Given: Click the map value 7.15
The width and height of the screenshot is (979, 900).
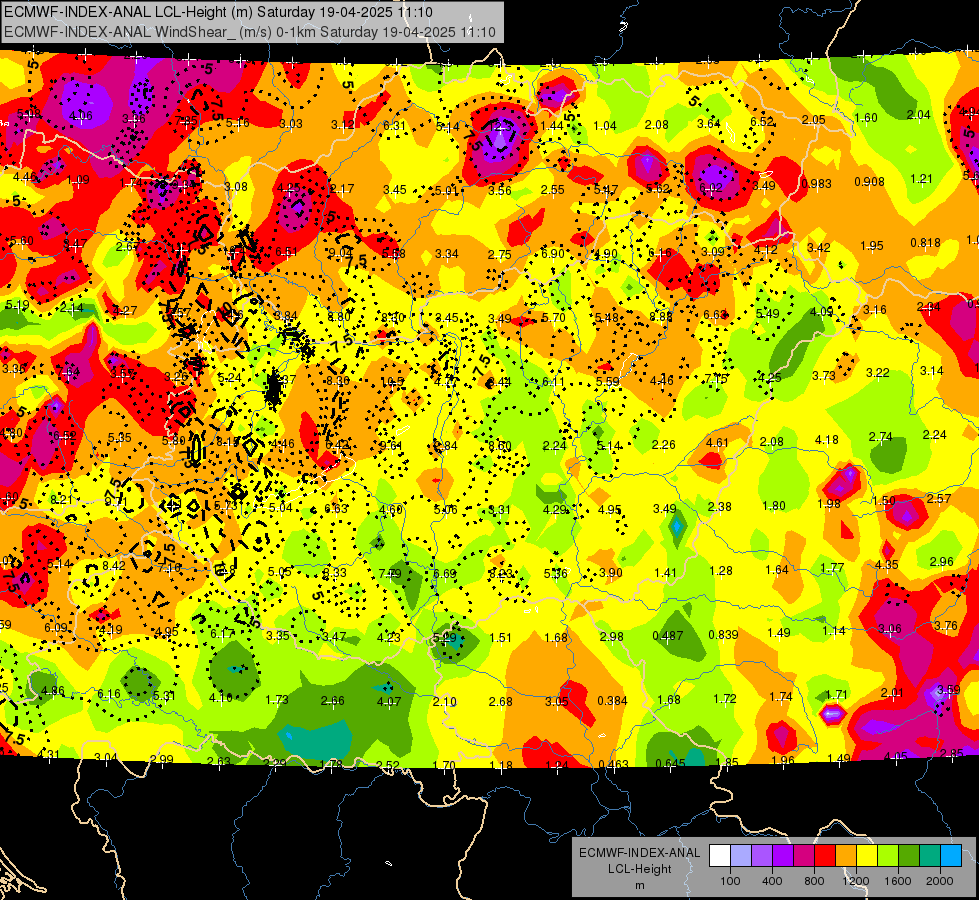Looking at the screenshot, I should pyautogui.click(x=716, y=379).
